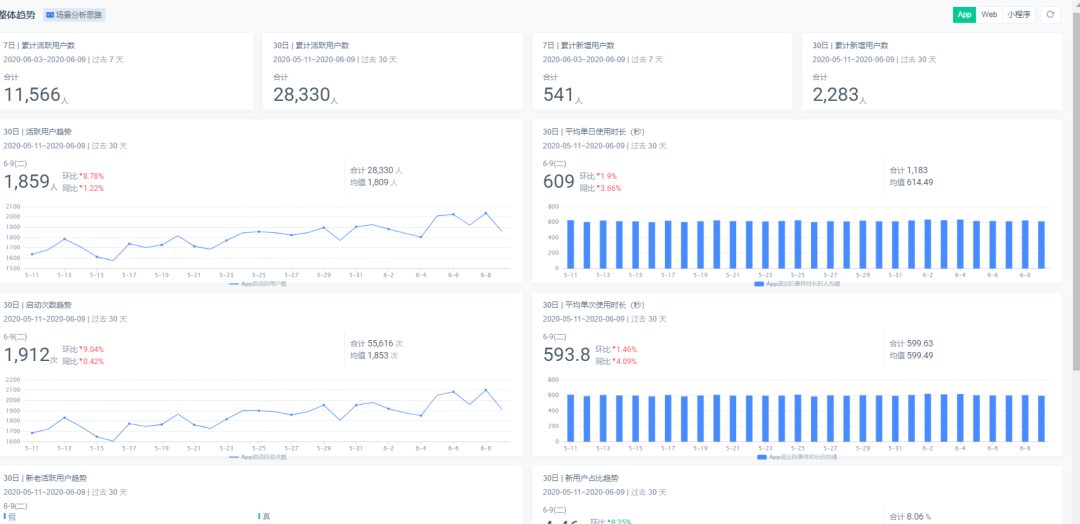The image size is (1080, 524).
Task: Select the 合计 55,616 次 launch total
Action: 376,343
